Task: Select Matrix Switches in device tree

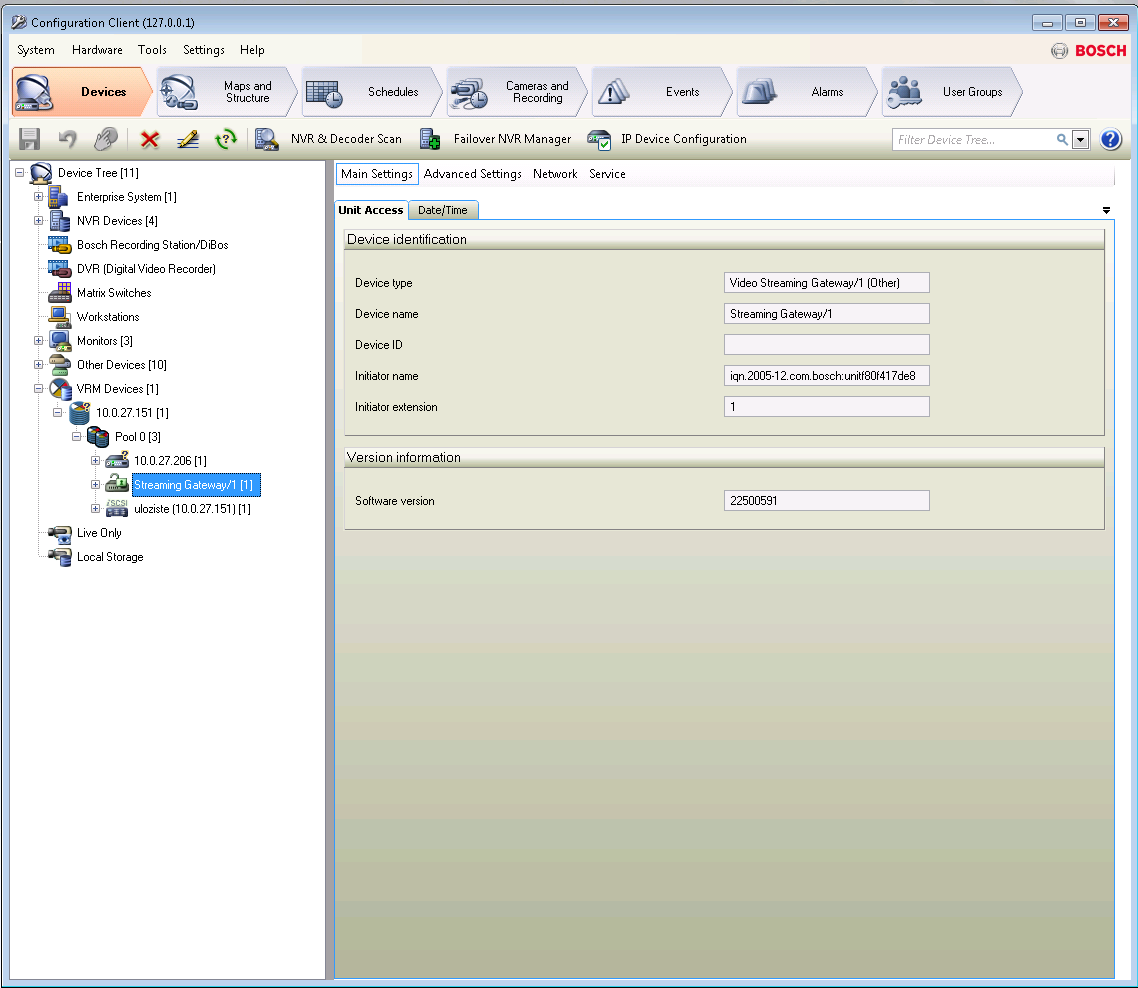Action: (x=114, y=293)
